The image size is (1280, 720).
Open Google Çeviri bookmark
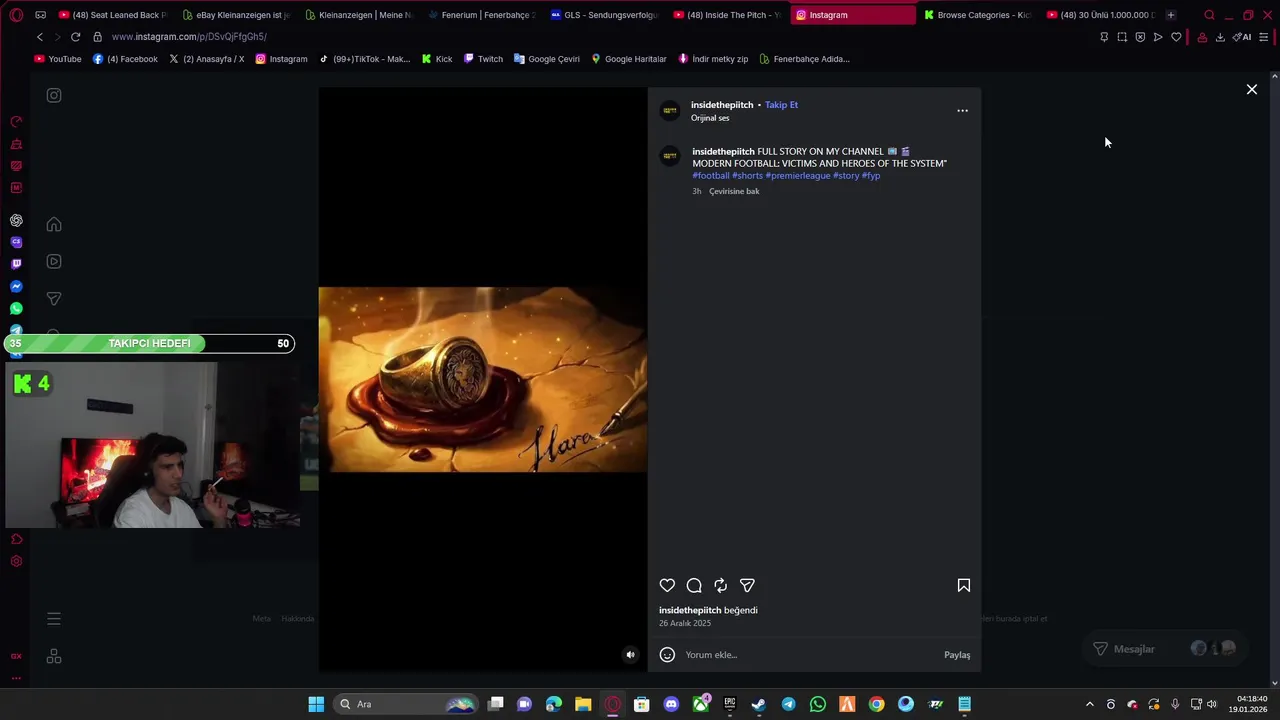click(547, 59)
